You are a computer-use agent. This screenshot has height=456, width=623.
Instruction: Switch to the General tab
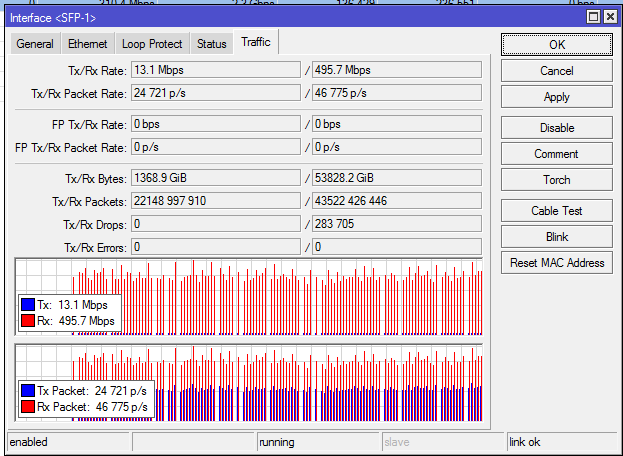35,44
